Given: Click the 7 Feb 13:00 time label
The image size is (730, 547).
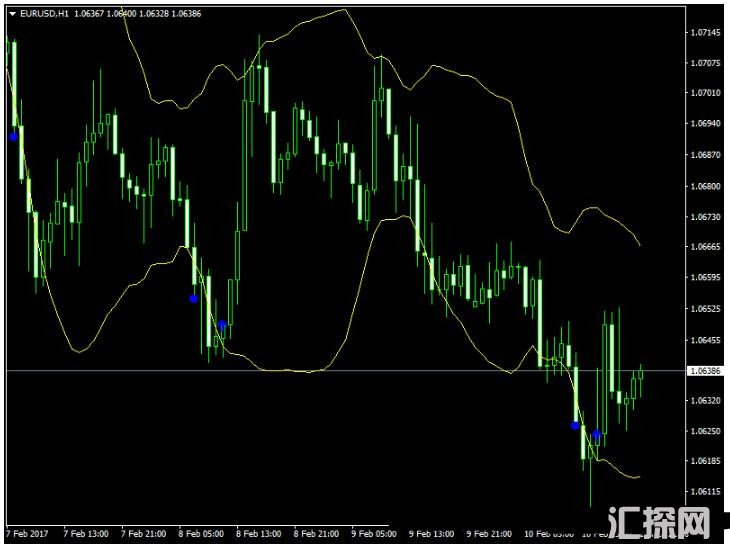Looking at the screenshot, I should click(86, 533).
